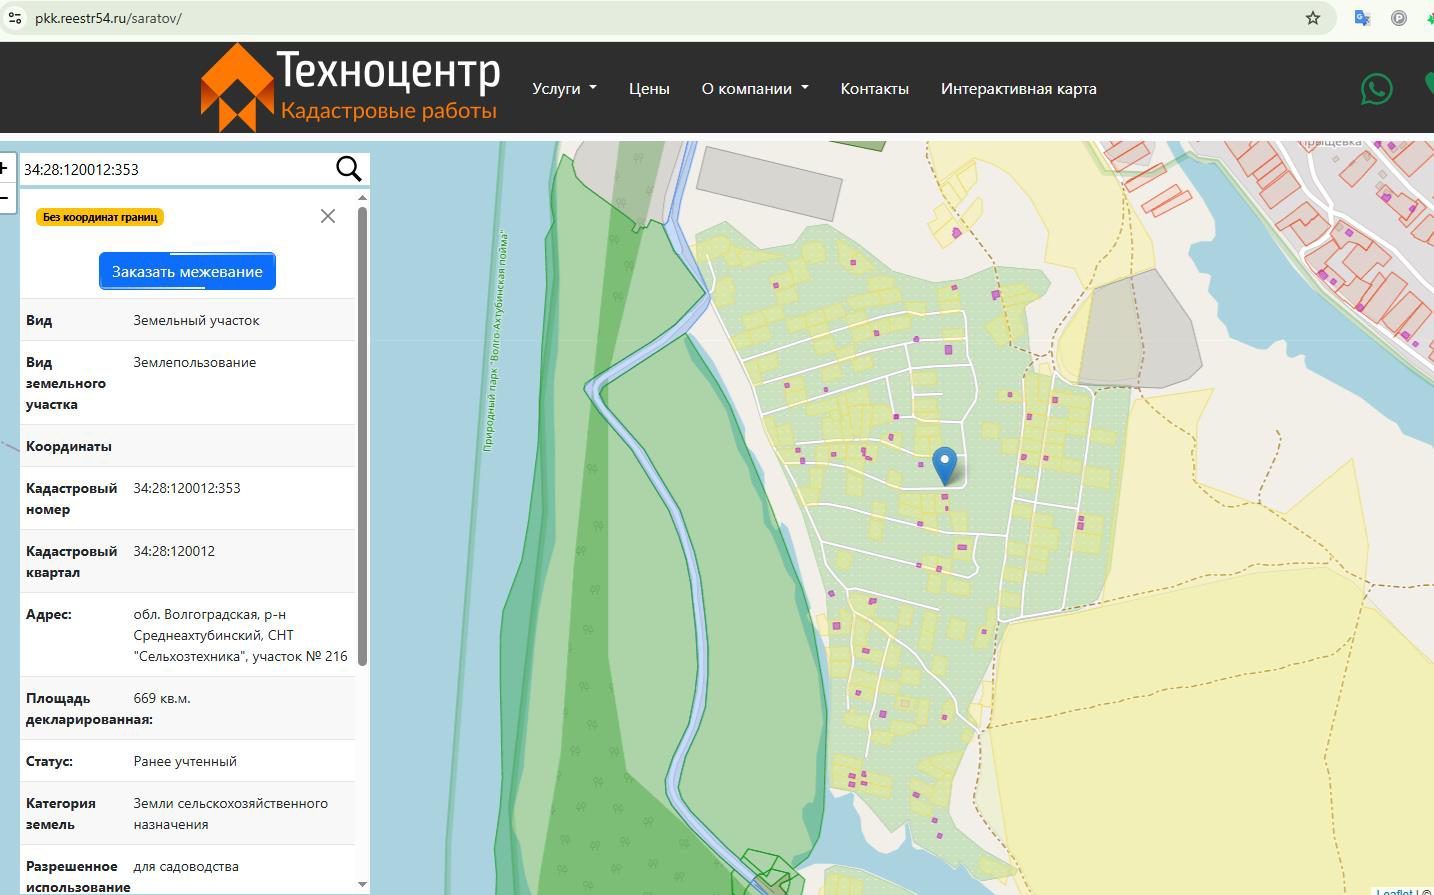Zoom out on the map
This screenshot has height=895, width=1434.
(5, 198)
